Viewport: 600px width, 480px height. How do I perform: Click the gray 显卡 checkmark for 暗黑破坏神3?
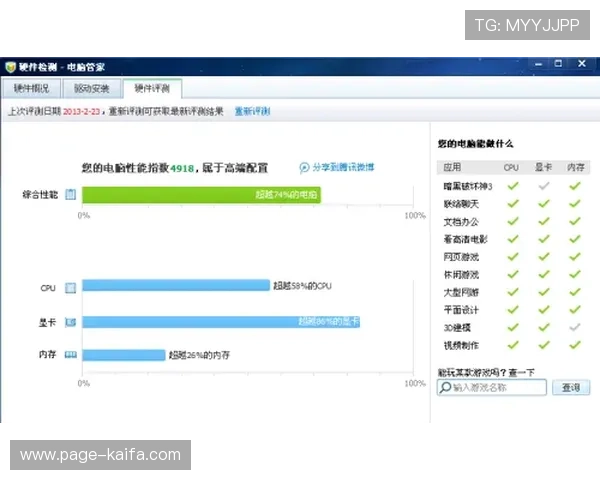coord(544,186)
